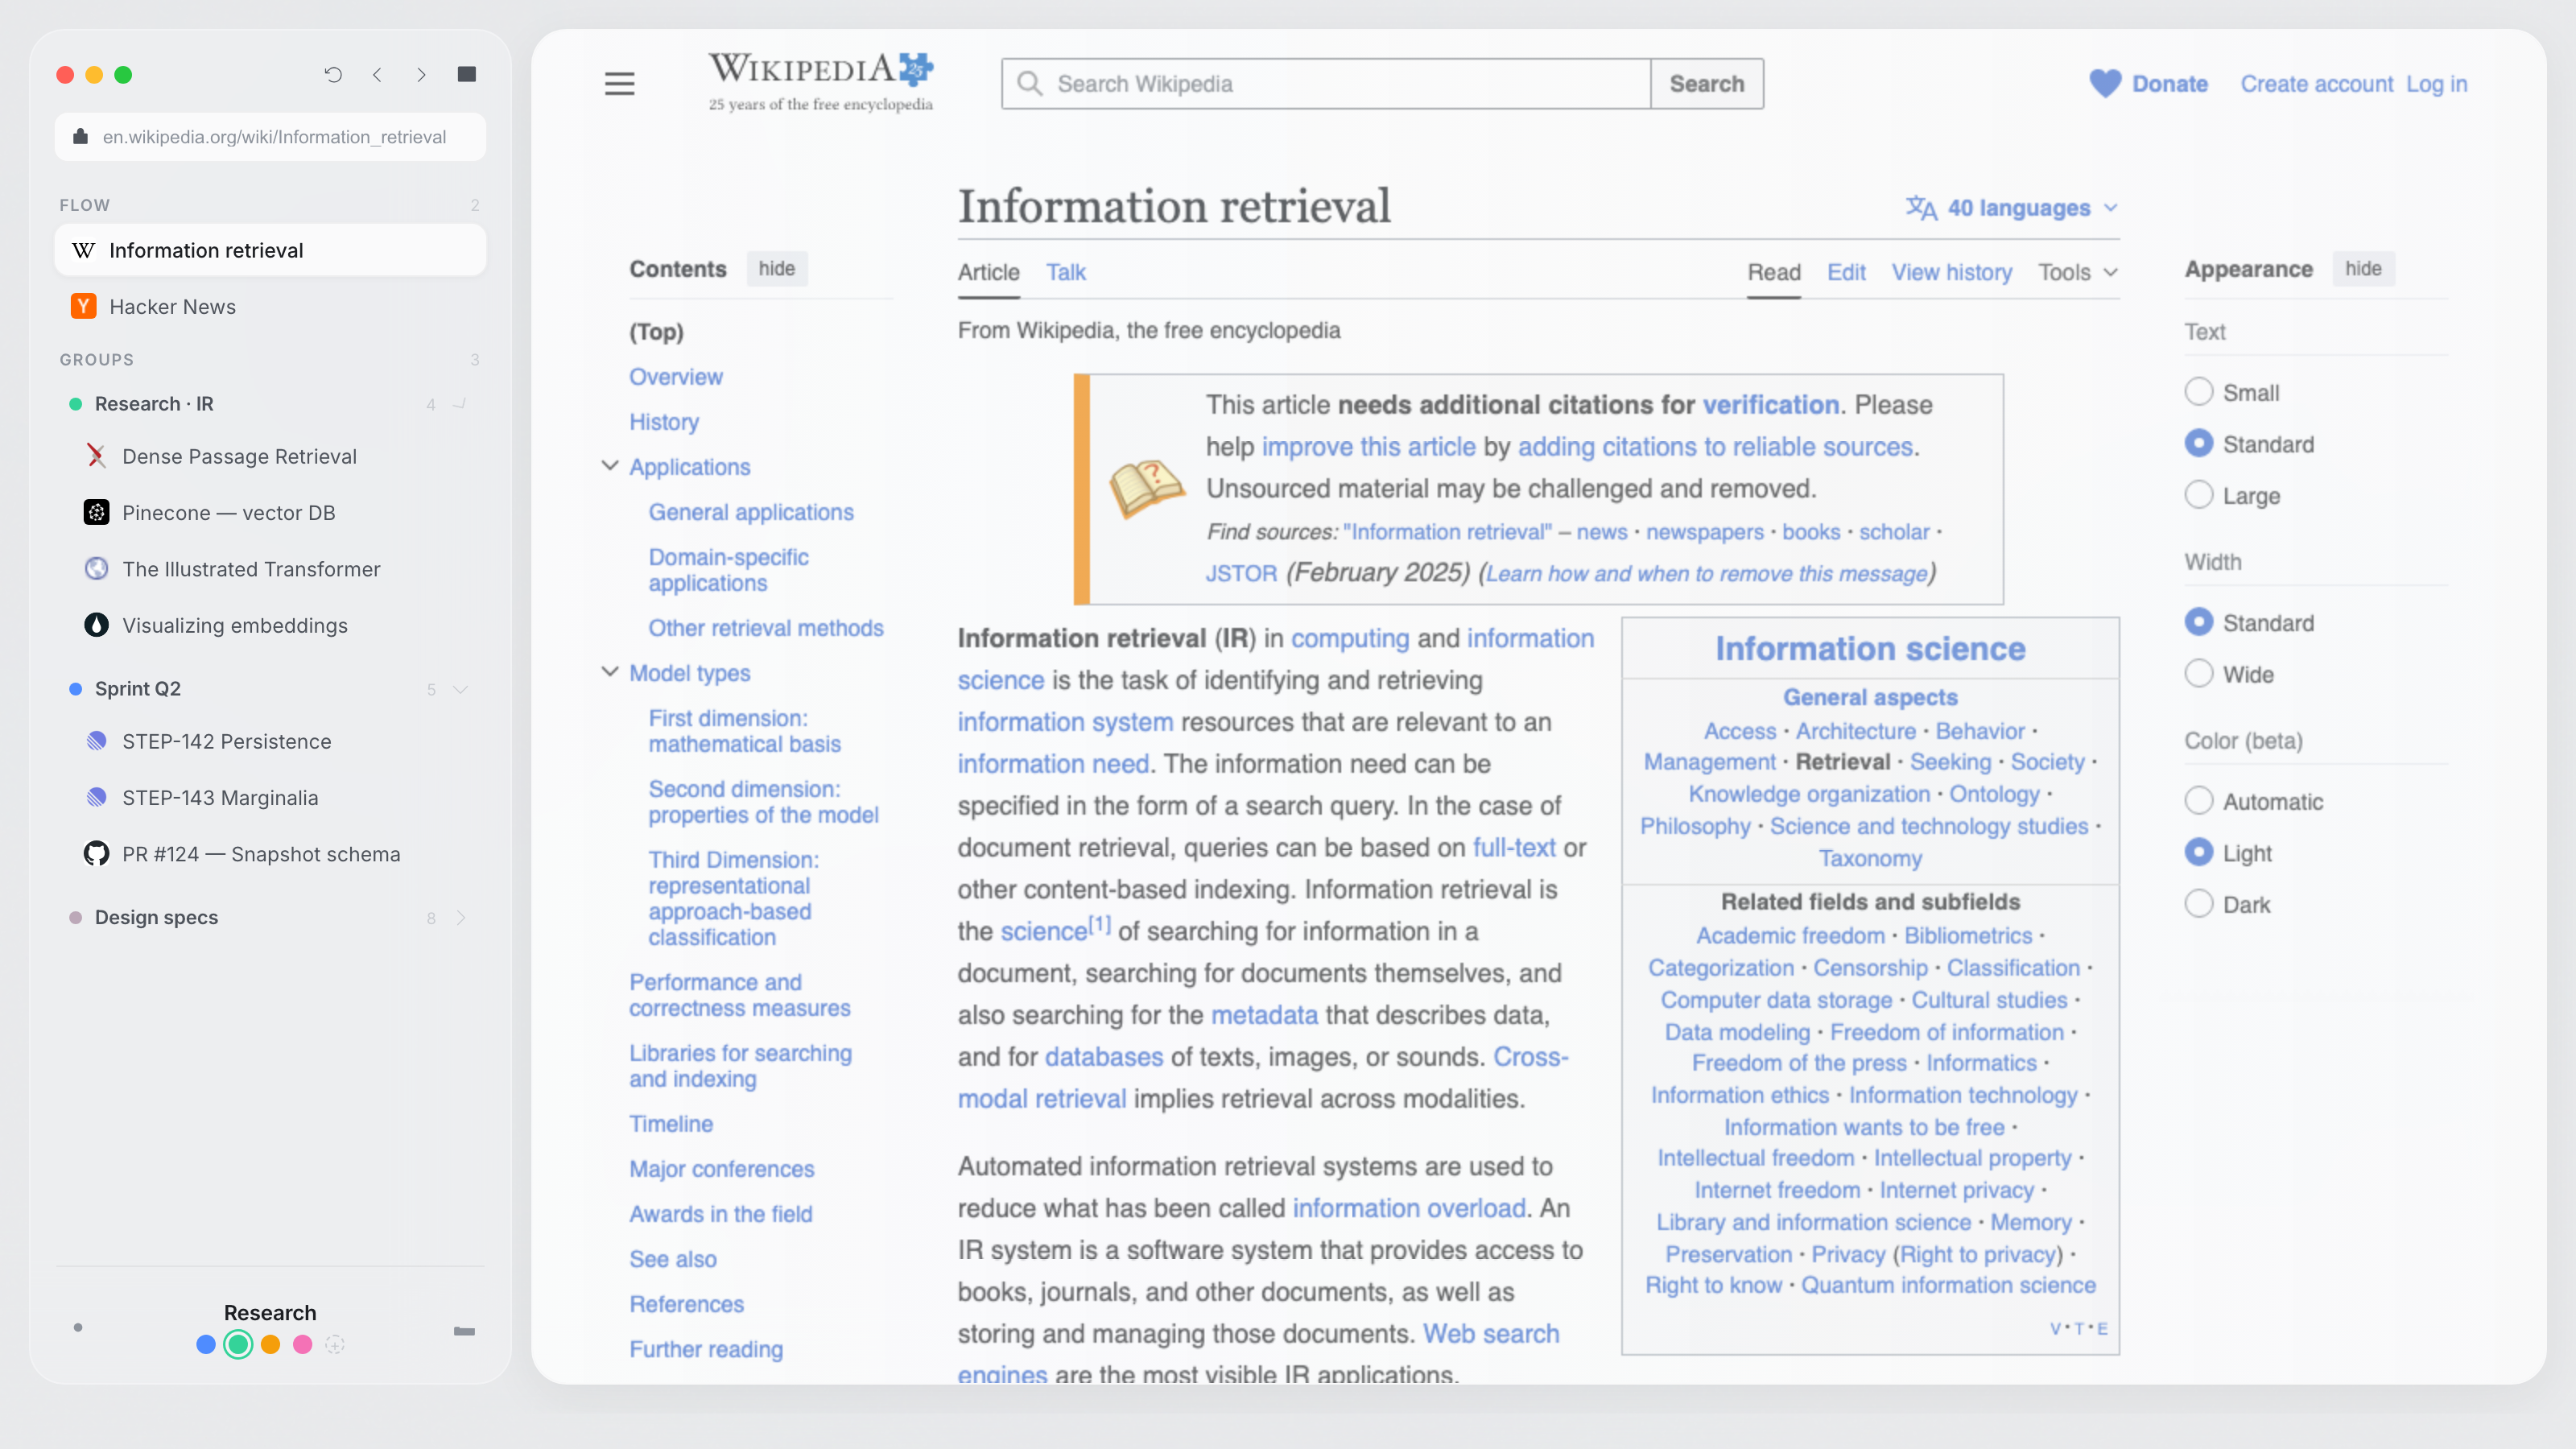
Task: Click the Wikipedia W favicon tab icon
Action: (x=84, y=250)
